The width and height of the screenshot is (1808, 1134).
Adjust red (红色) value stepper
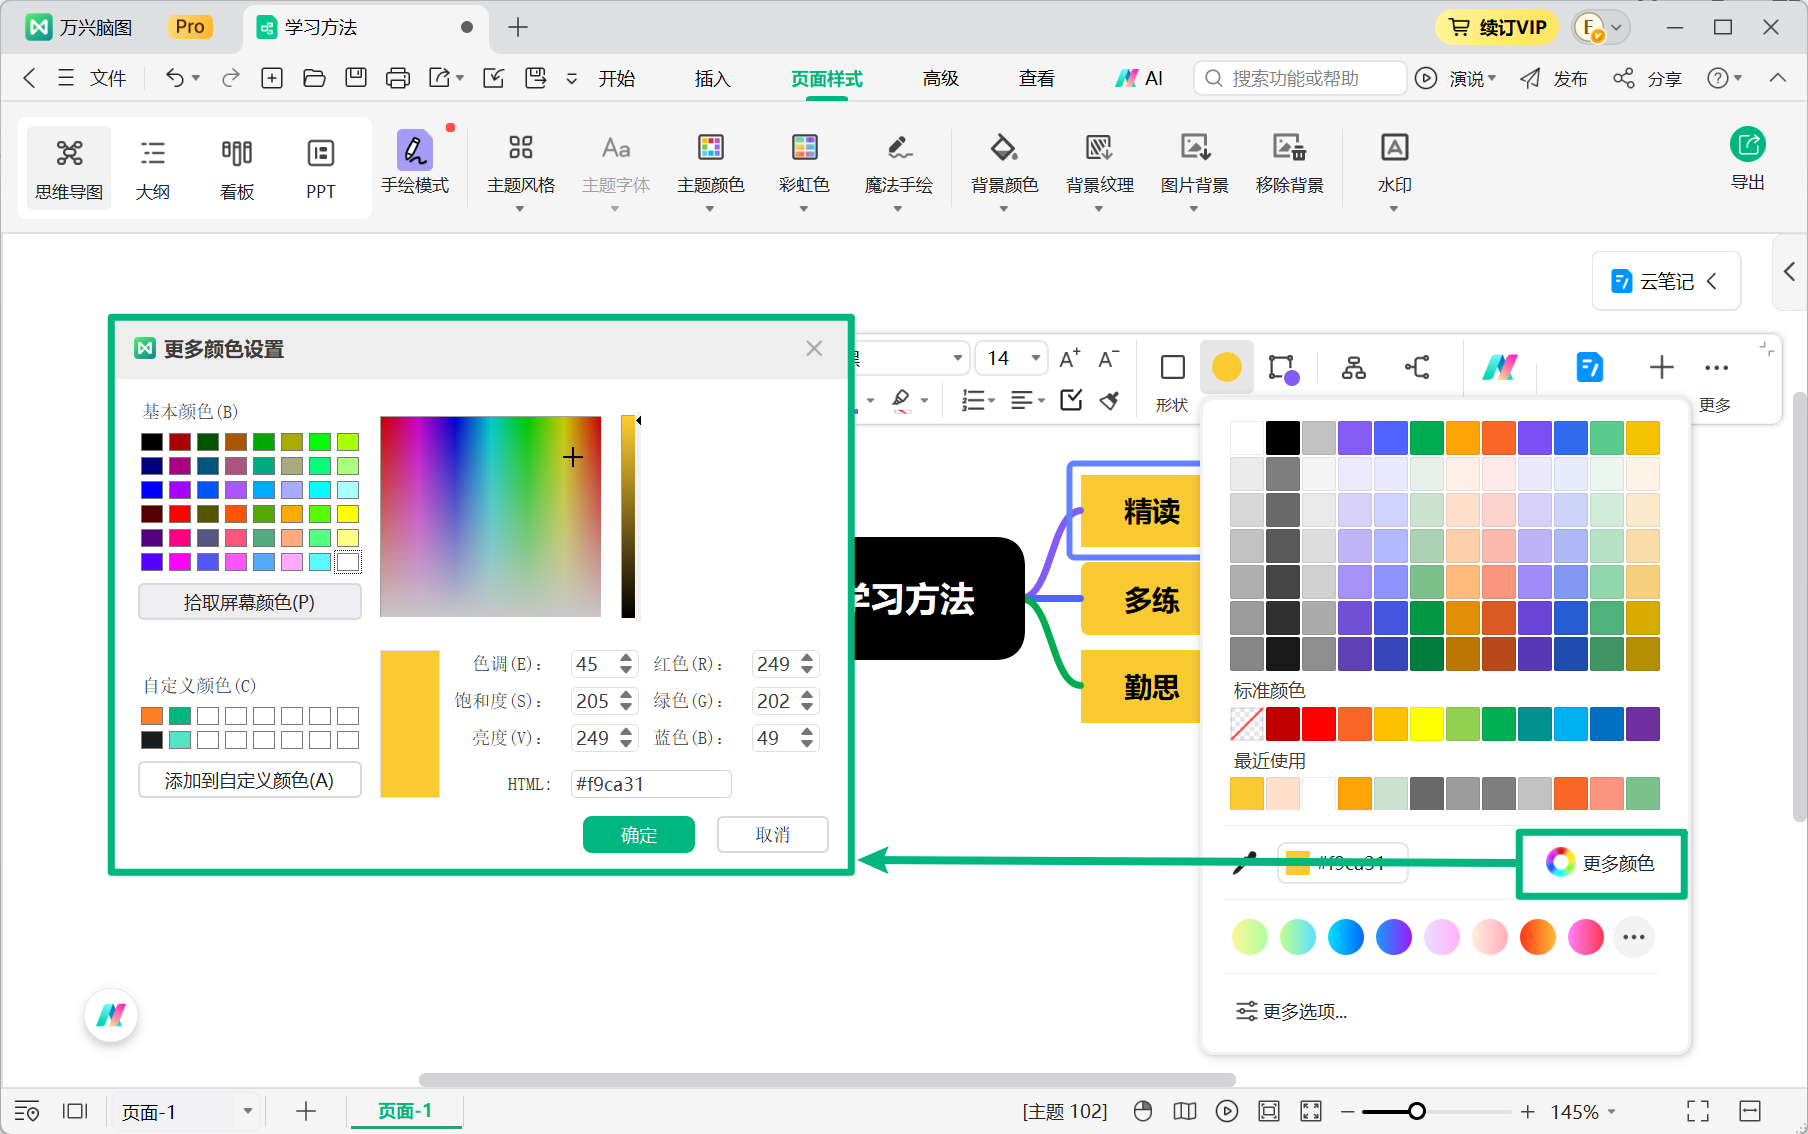807,664
